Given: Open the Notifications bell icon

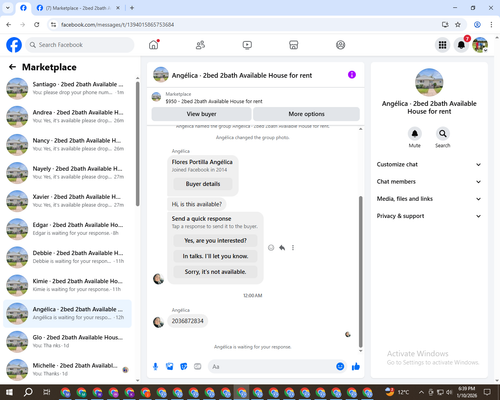Looking at the screenshot, I should click(x=461, y=45).
